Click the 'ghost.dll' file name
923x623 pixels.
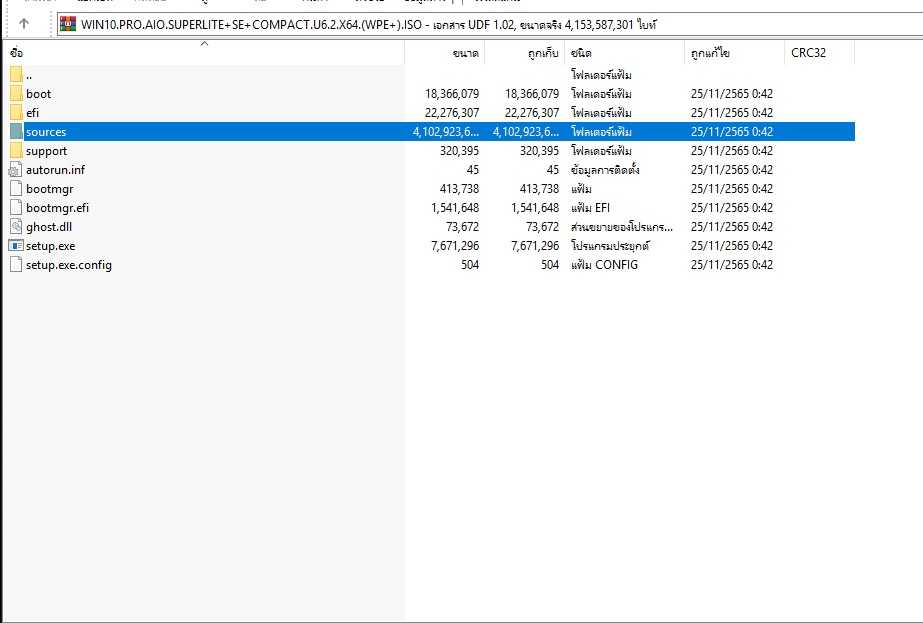(x=49, y=227)
